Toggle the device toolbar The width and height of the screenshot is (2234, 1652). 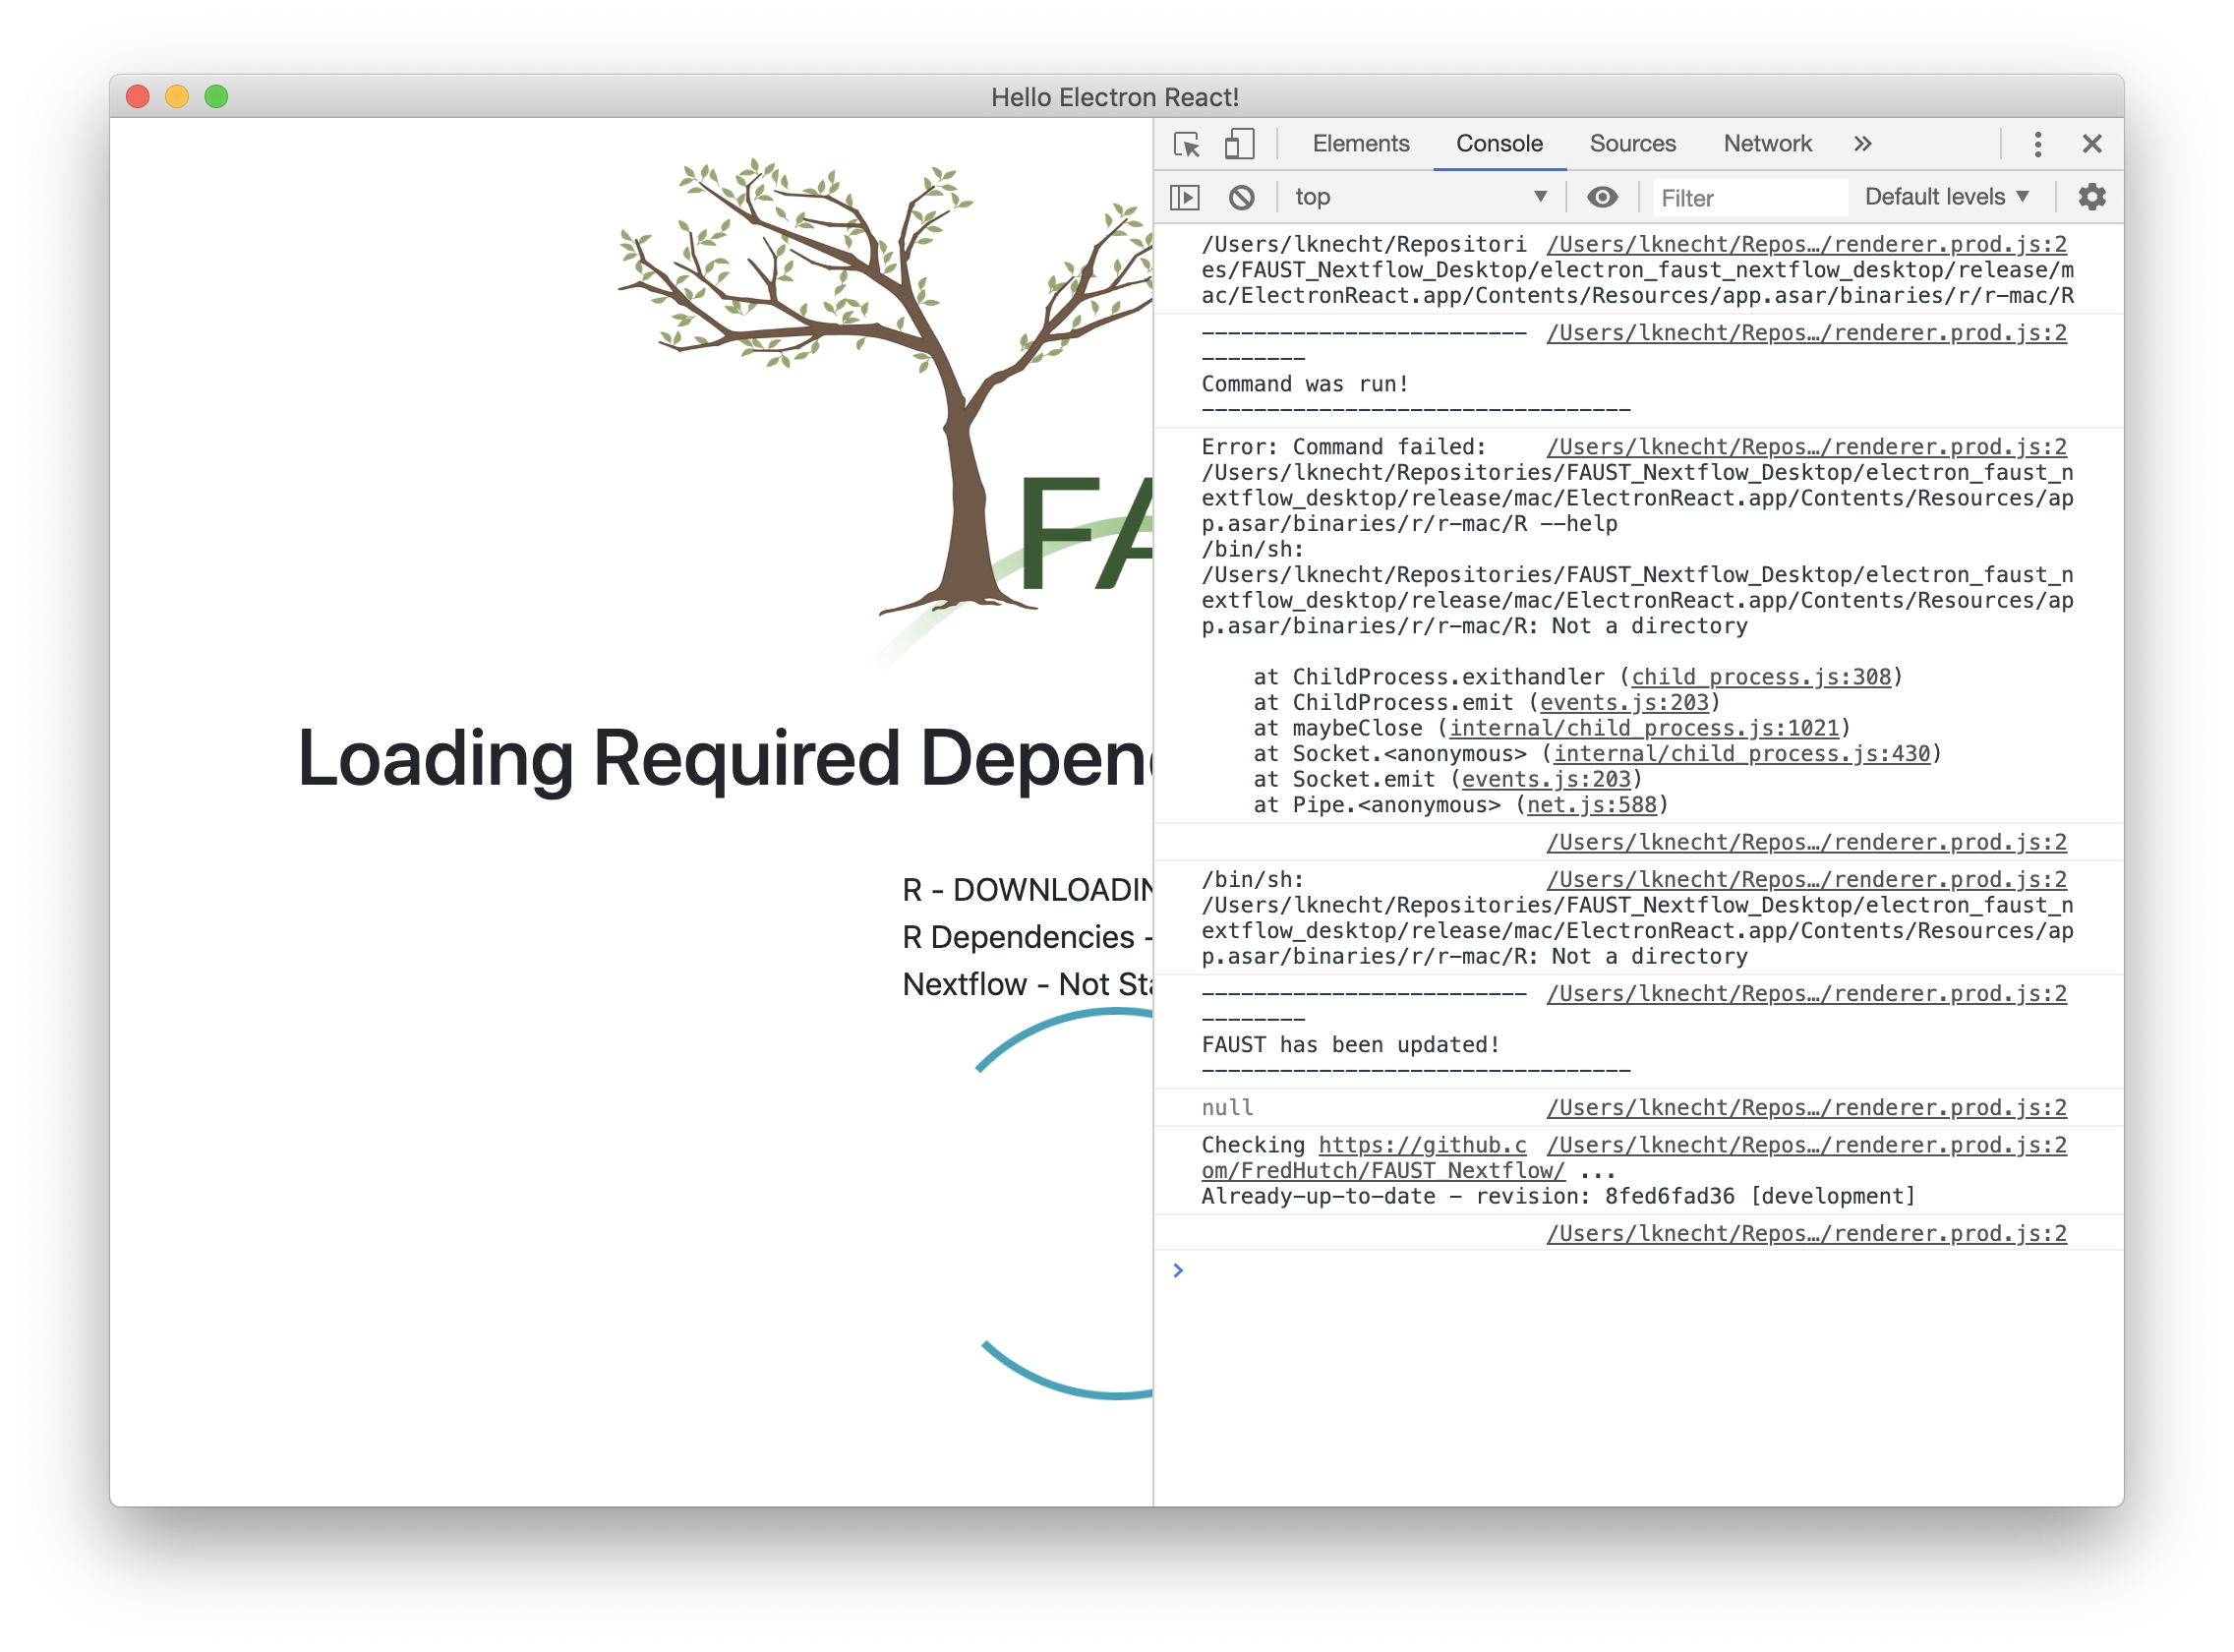1239,145
